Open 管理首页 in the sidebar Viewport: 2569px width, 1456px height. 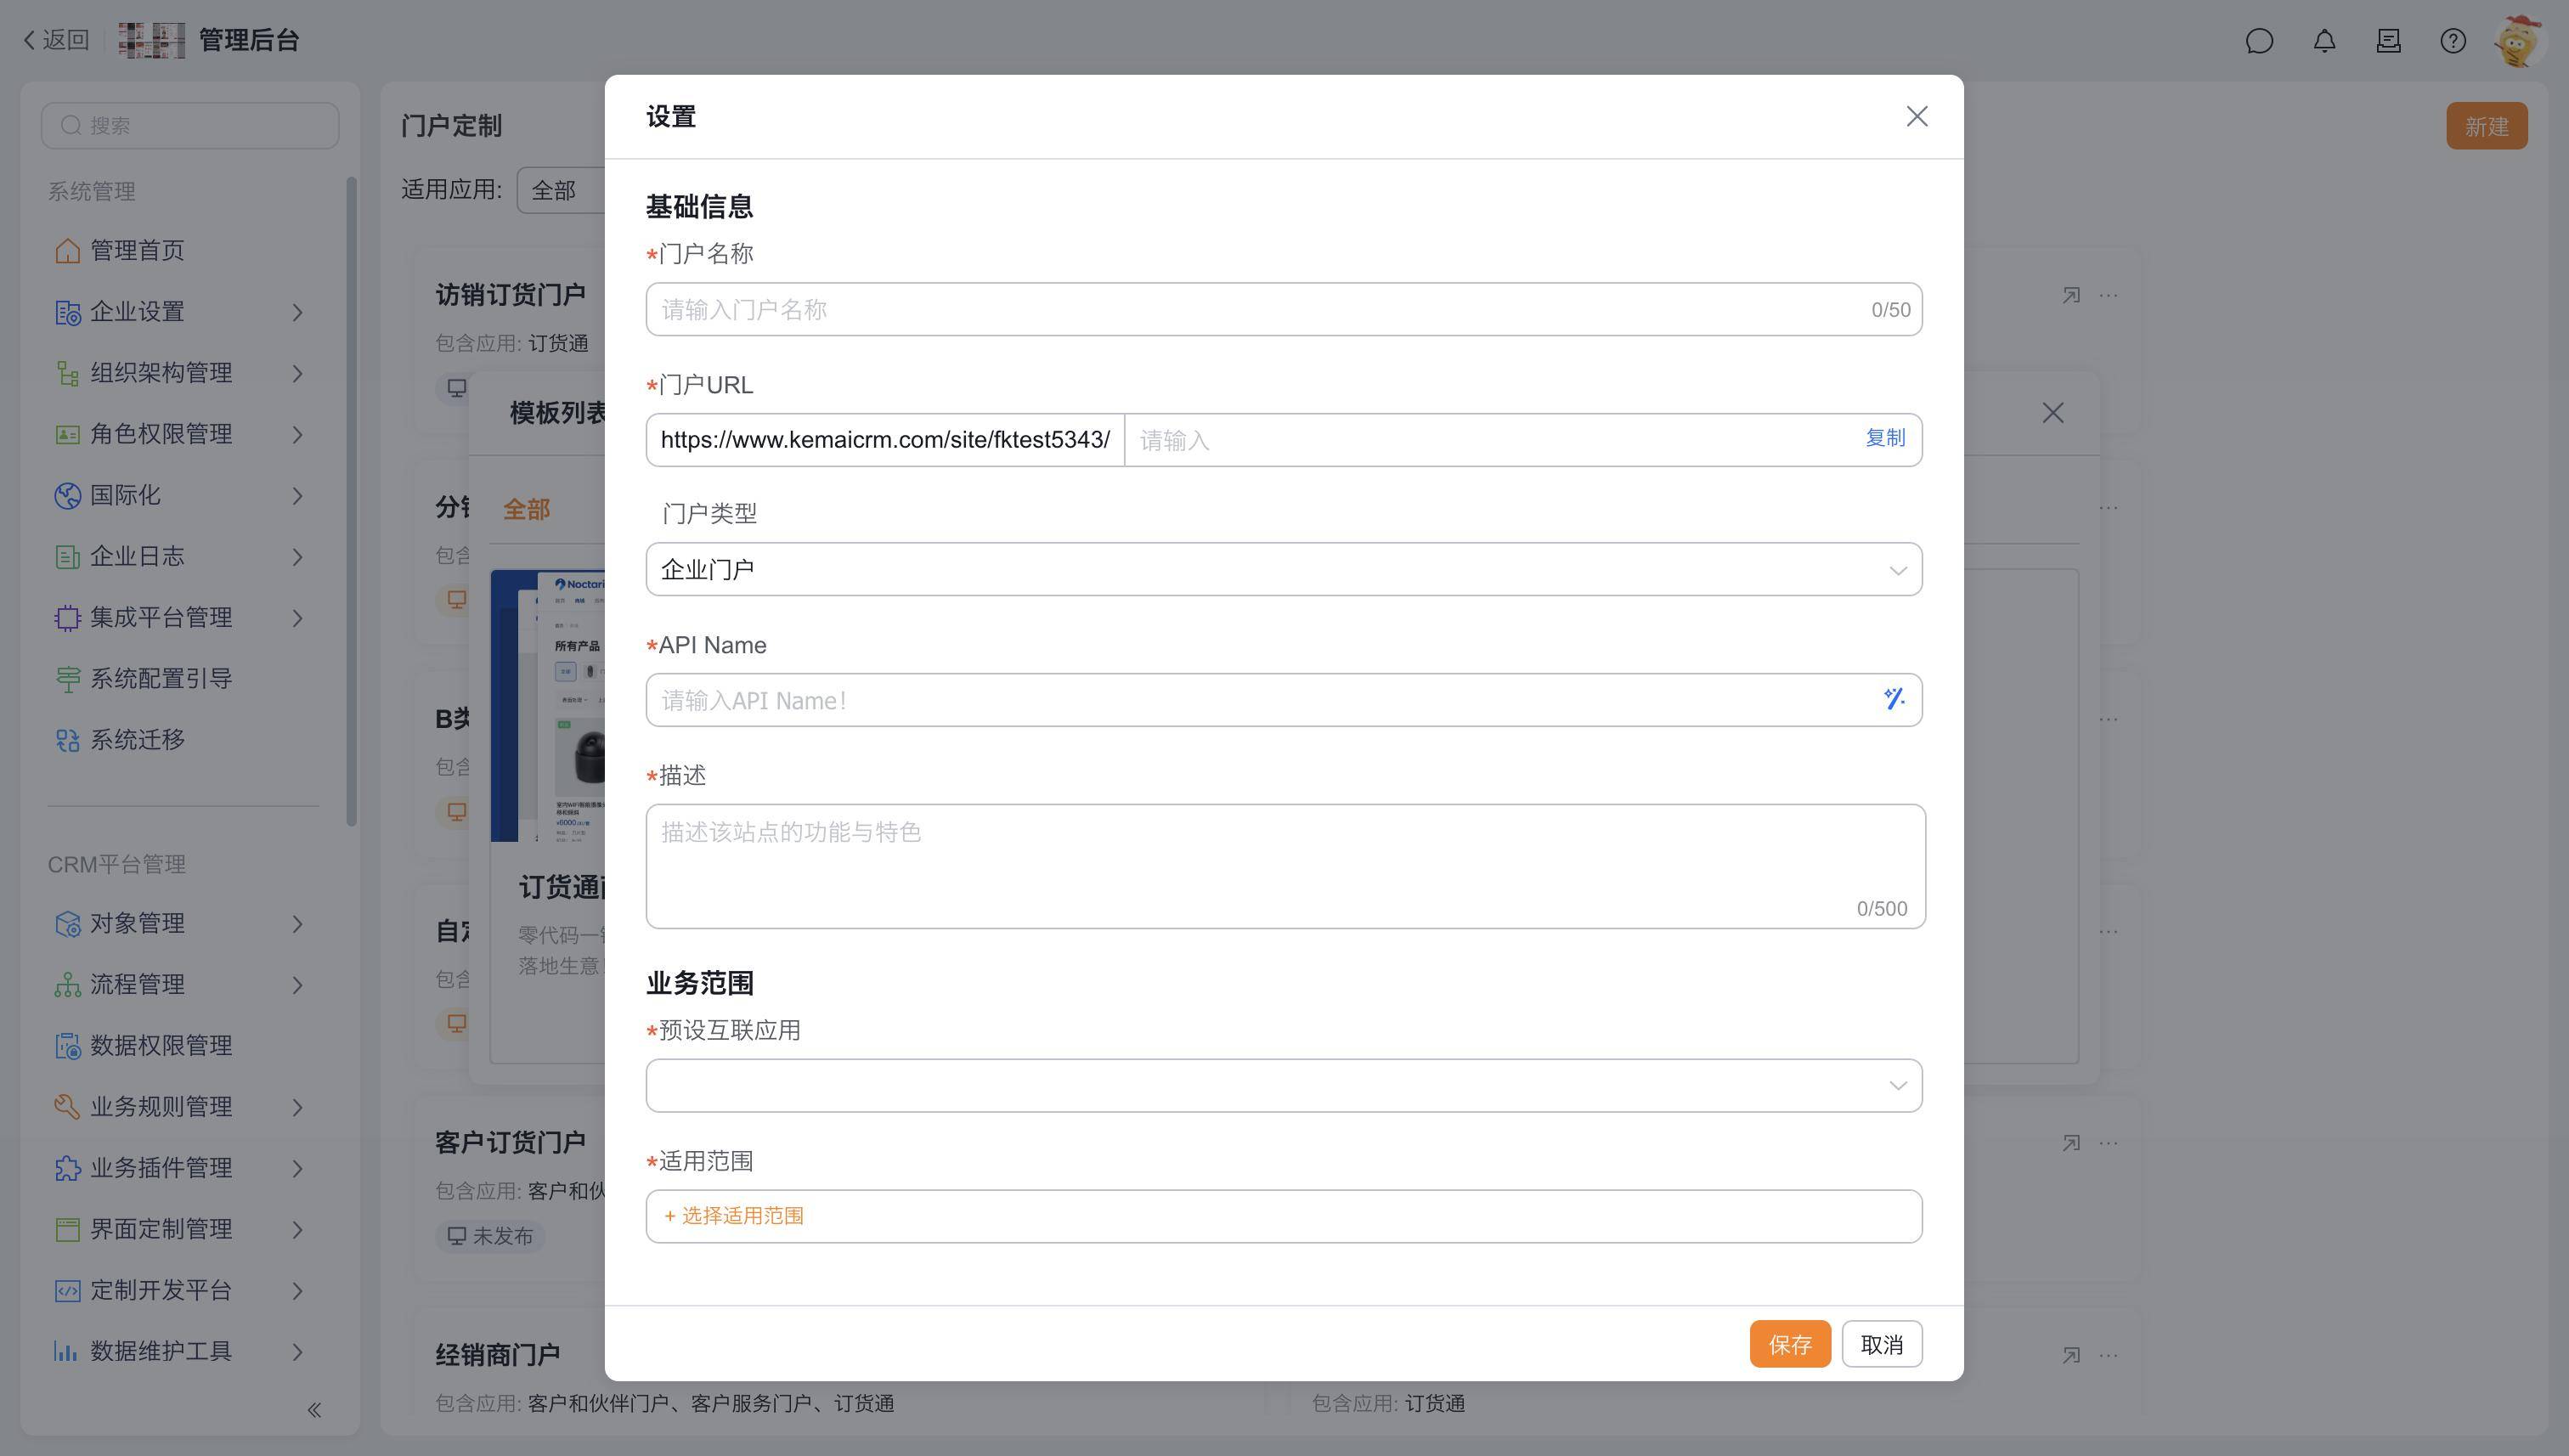coord(137,250)
